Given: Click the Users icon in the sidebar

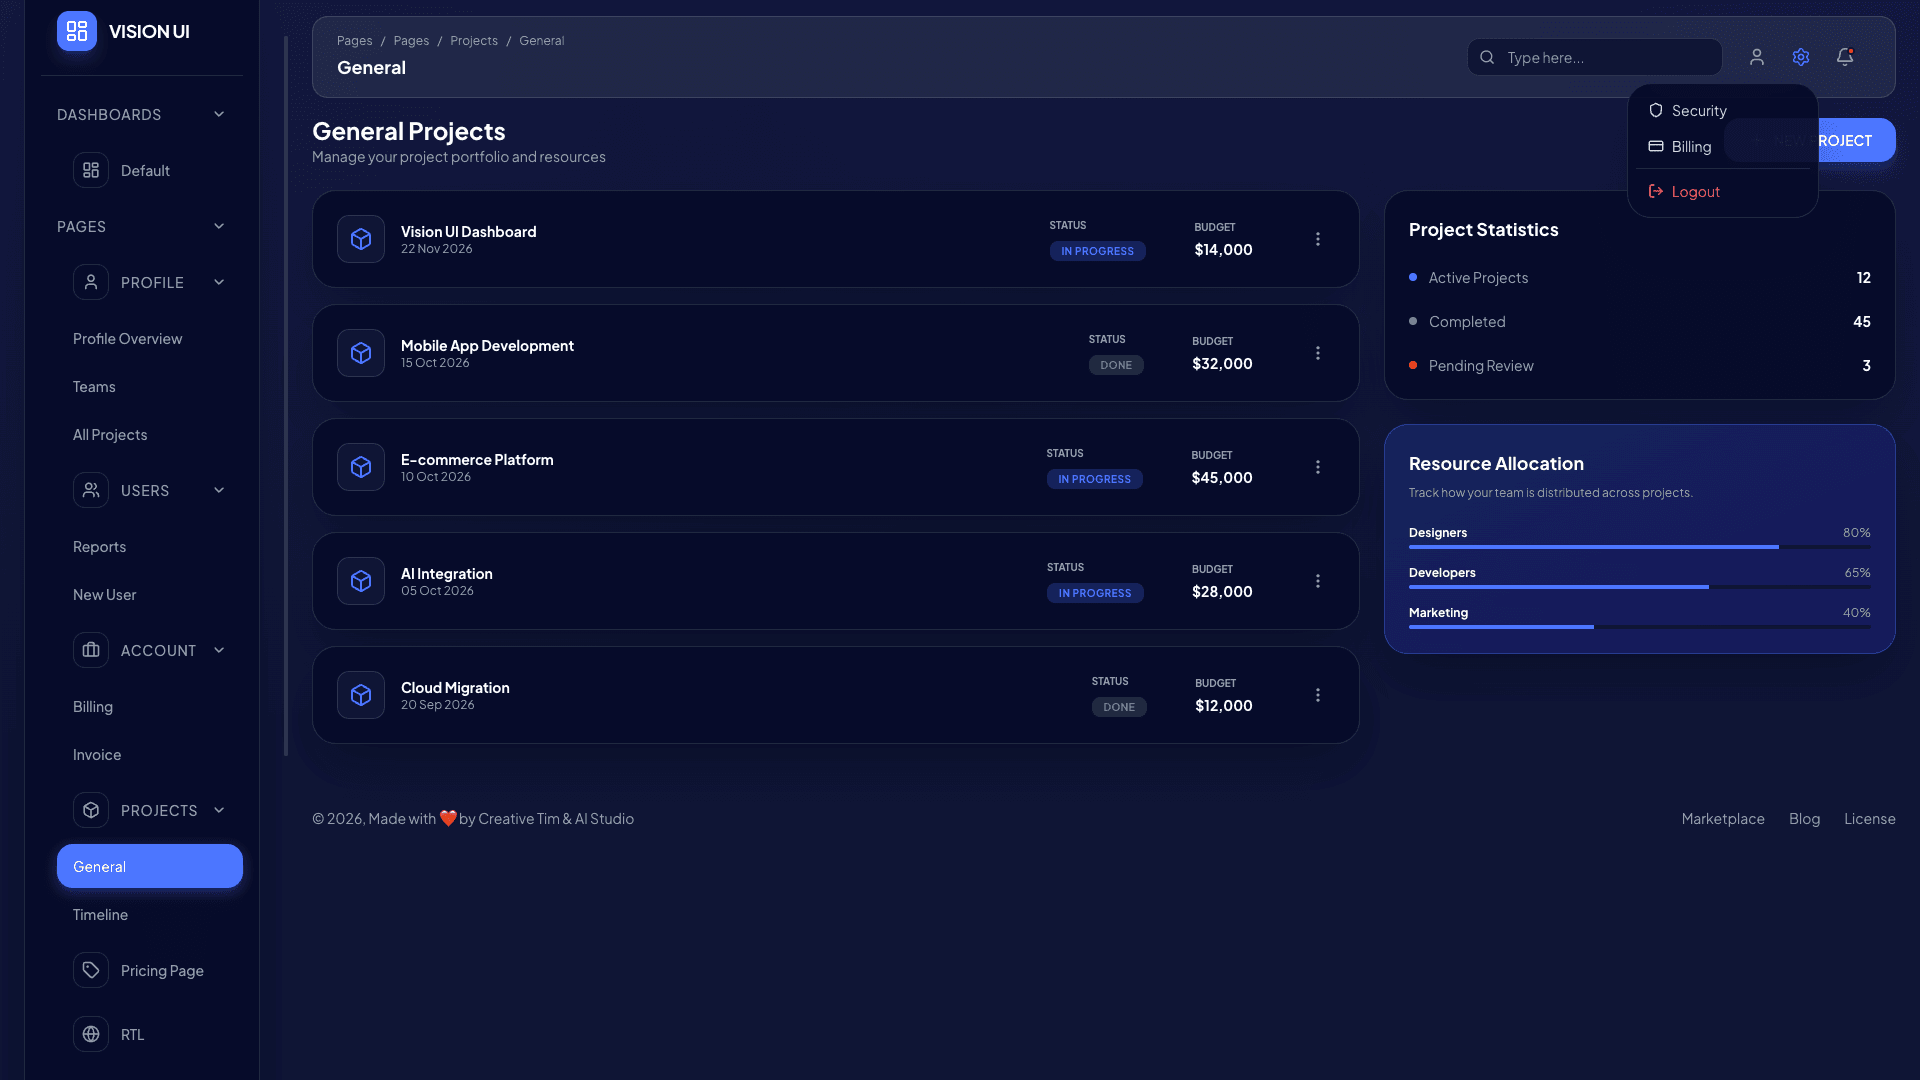Looking at the screenshot, I should tap(90, 490).
